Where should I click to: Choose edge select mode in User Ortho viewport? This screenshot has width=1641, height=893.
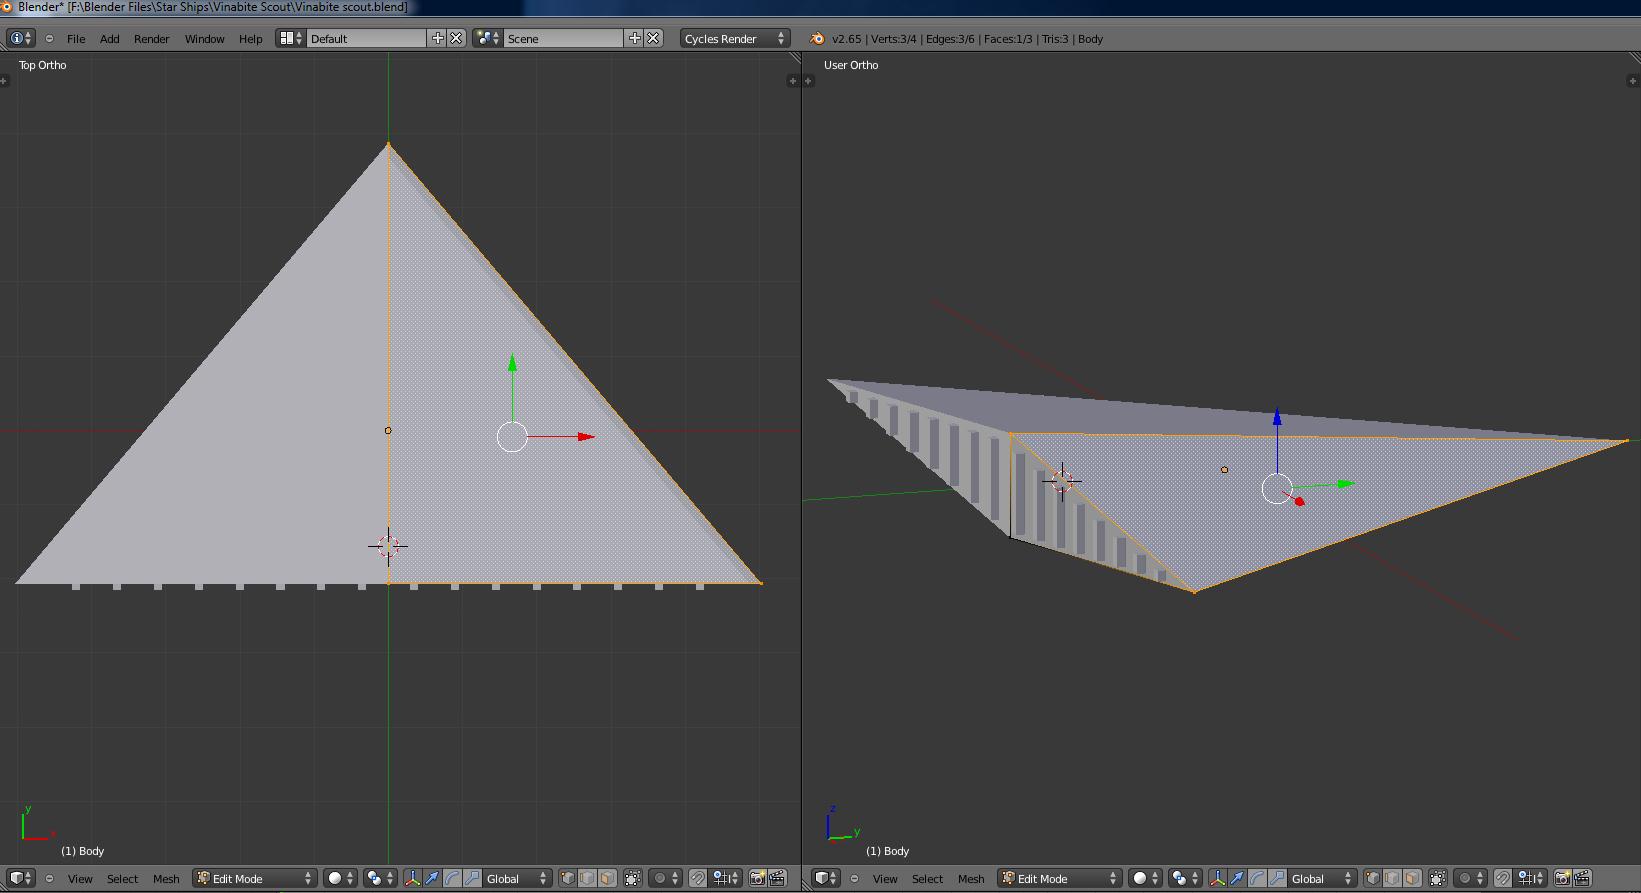[x=1392, y=878]
